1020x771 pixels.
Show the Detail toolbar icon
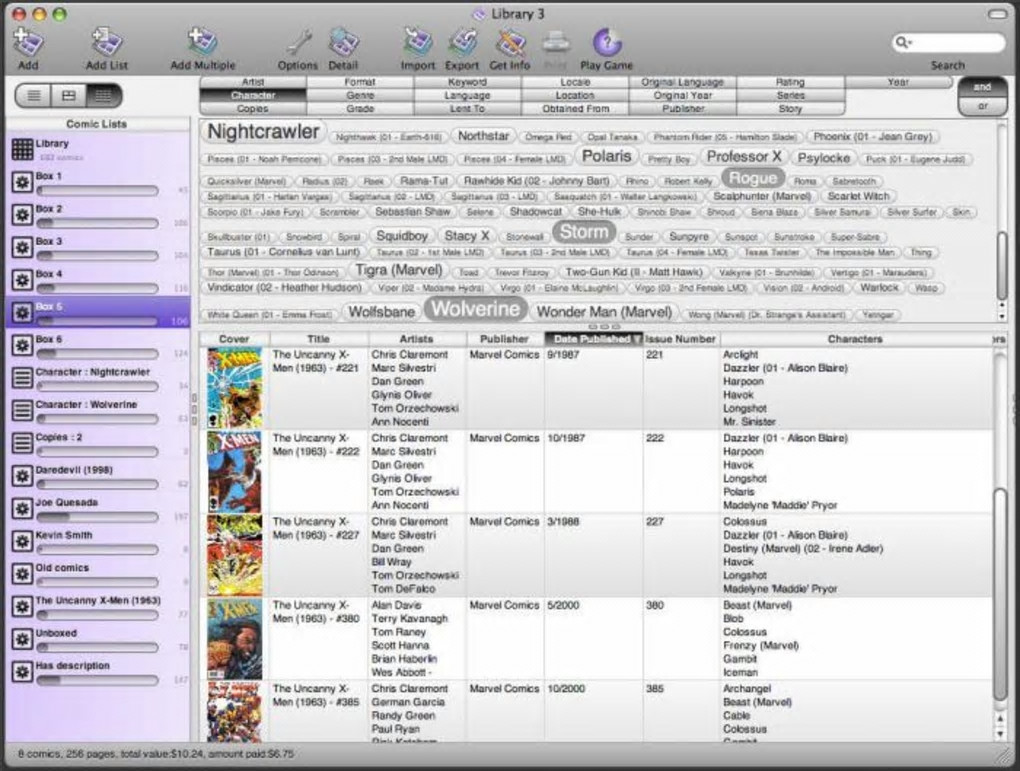point(343,43)
